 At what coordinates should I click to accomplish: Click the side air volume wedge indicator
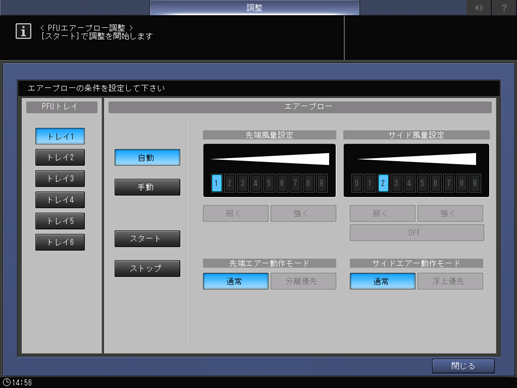417,159
